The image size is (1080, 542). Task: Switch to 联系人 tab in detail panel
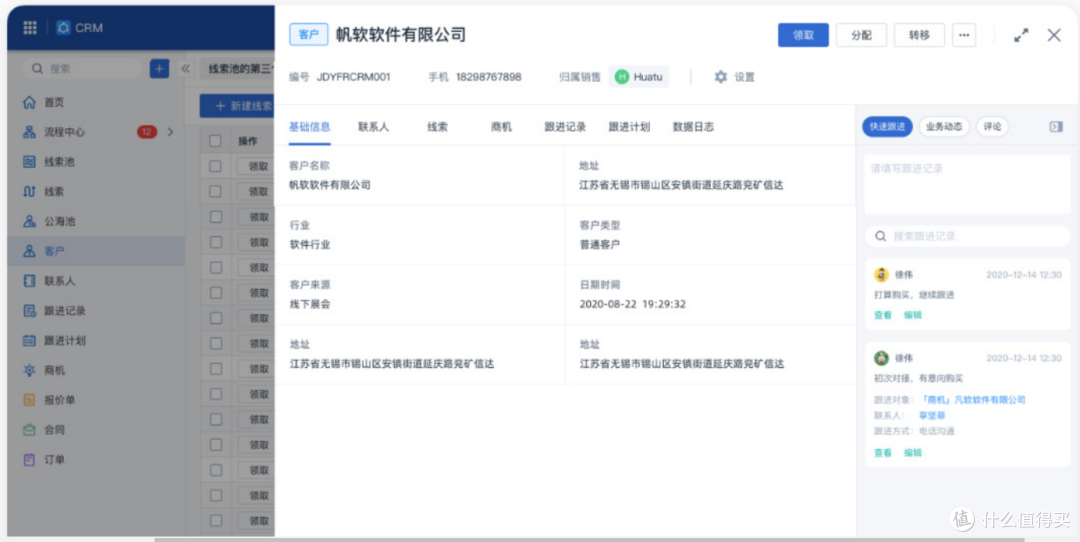[373, 127]
